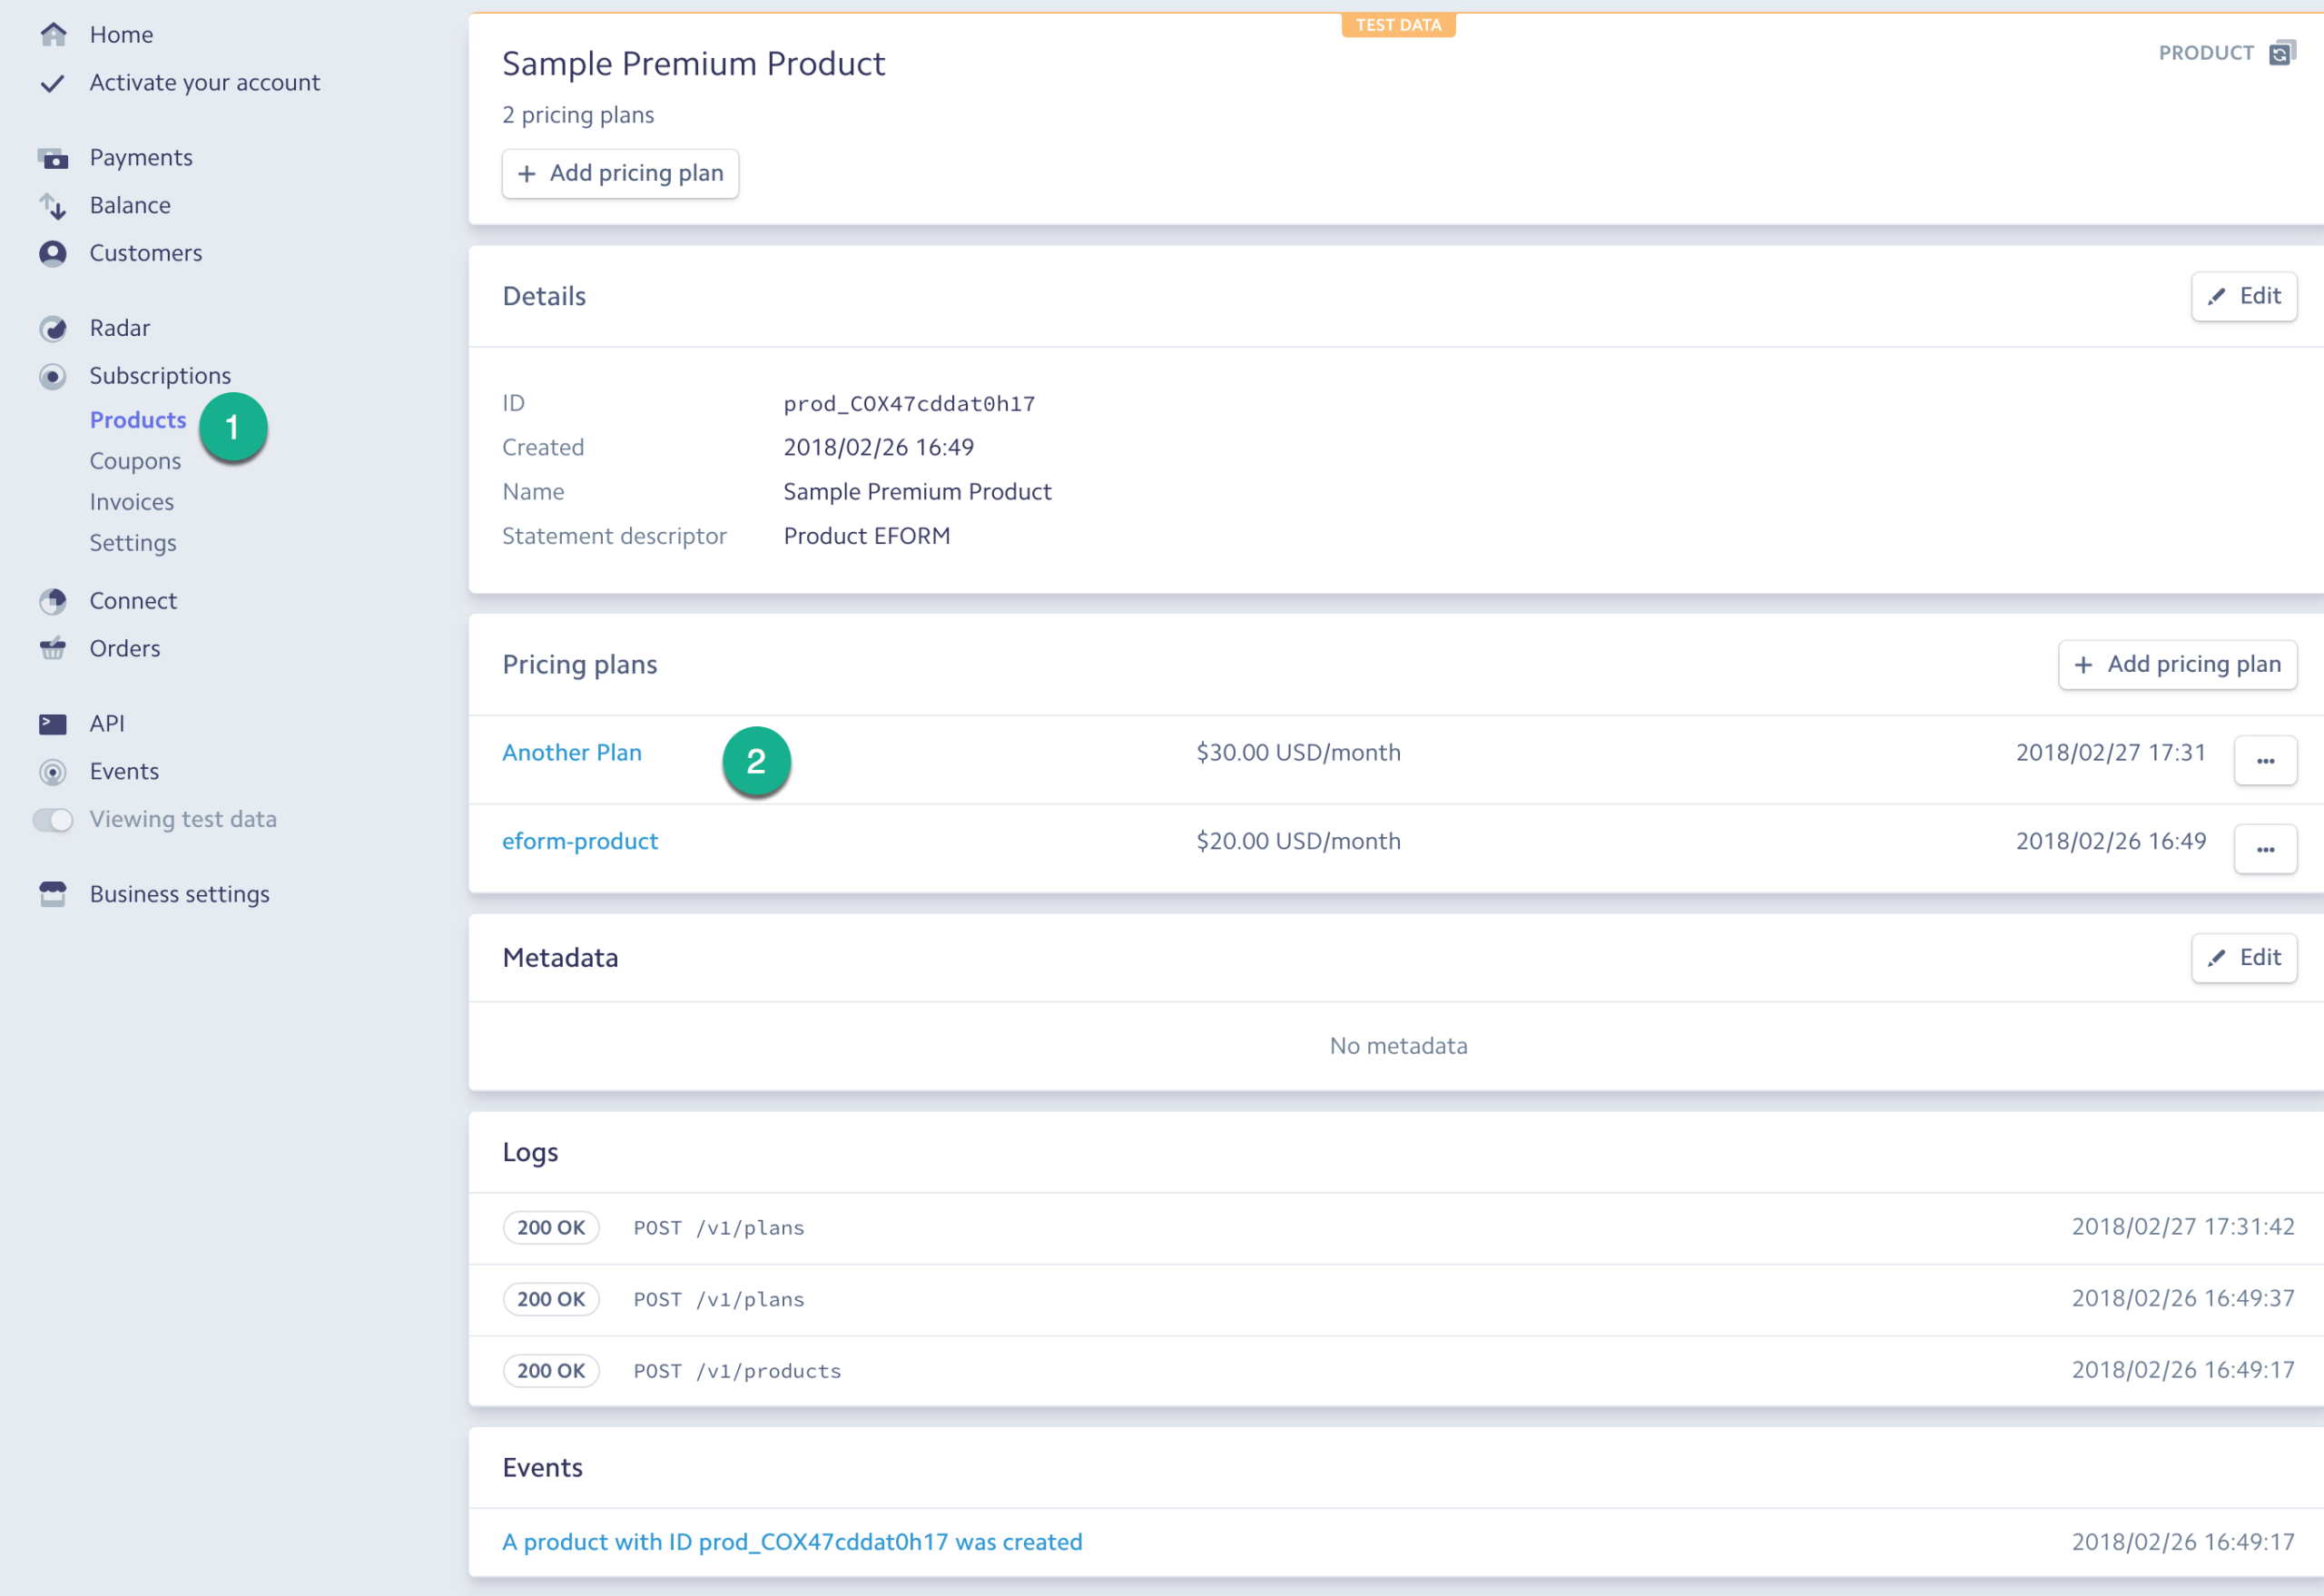
Task: Click the Edit button in Details
Action: pyautogui.click(x=2243, y=296)
